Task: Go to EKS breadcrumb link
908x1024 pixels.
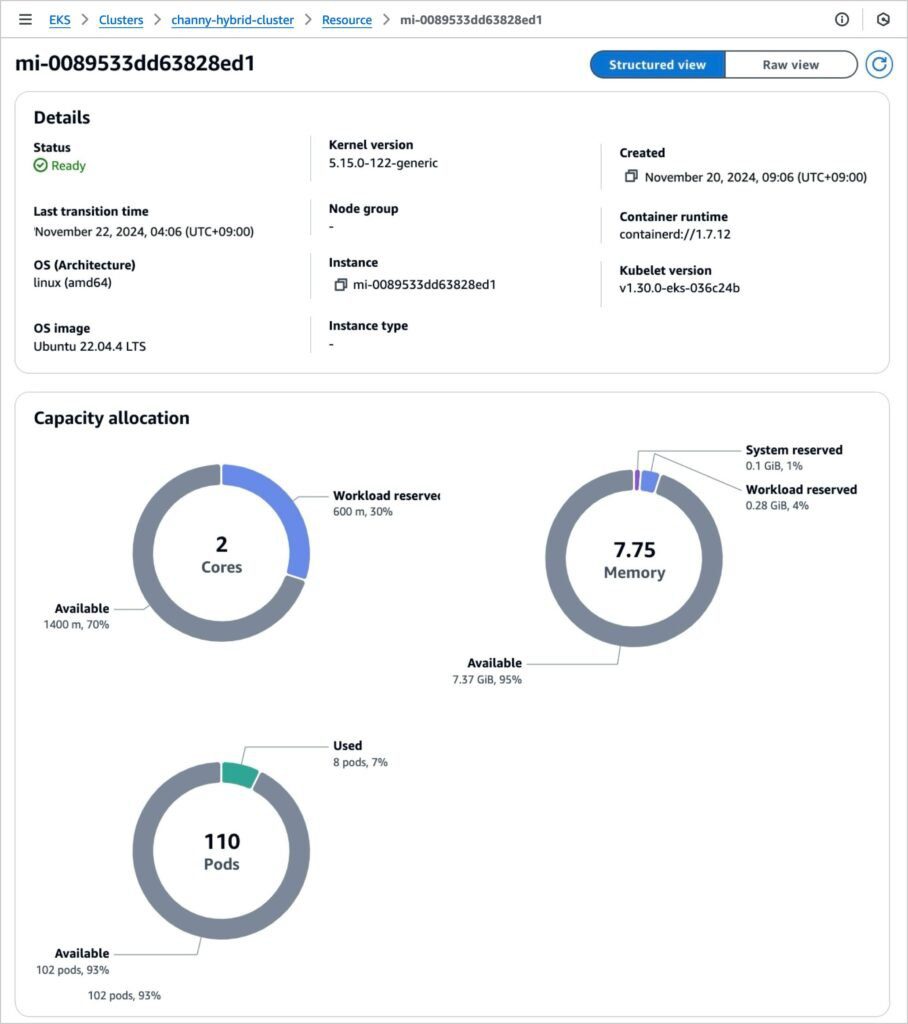Action: [60, 20]
